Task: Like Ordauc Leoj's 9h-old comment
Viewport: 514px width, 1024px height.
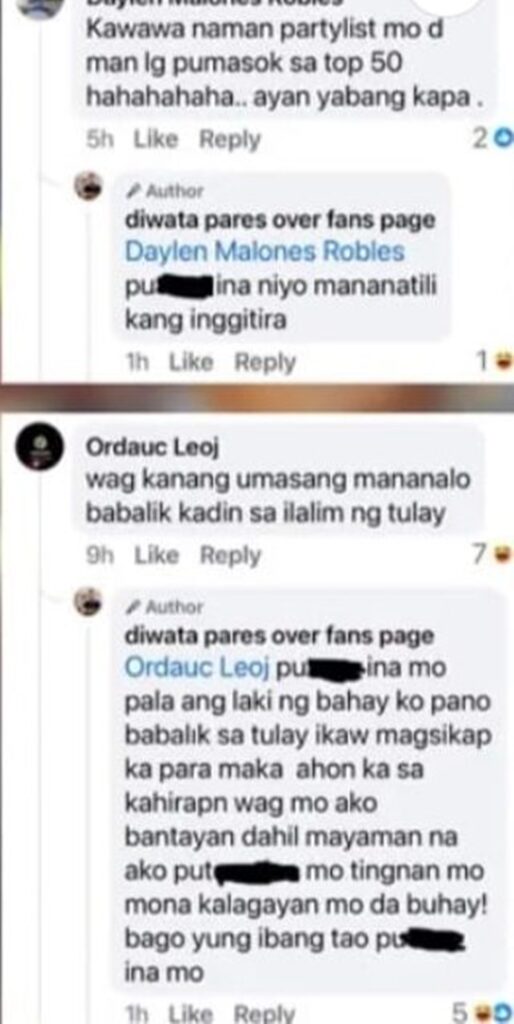Action: [156, 555]
